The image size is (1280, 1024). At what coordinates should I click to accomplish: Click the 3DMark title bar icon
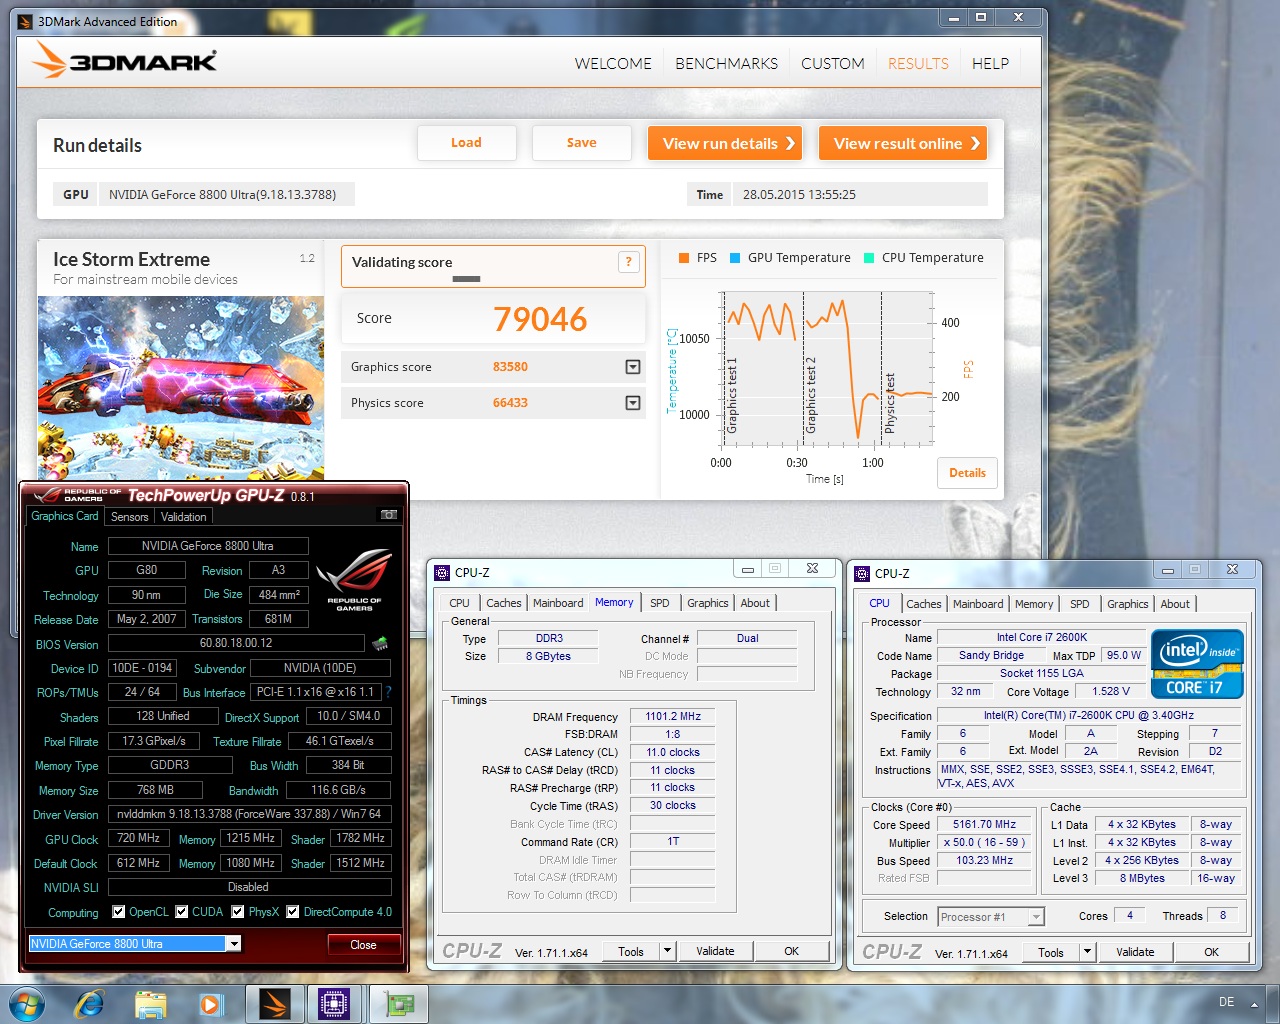pyautogui.click(x=25, y=21)
